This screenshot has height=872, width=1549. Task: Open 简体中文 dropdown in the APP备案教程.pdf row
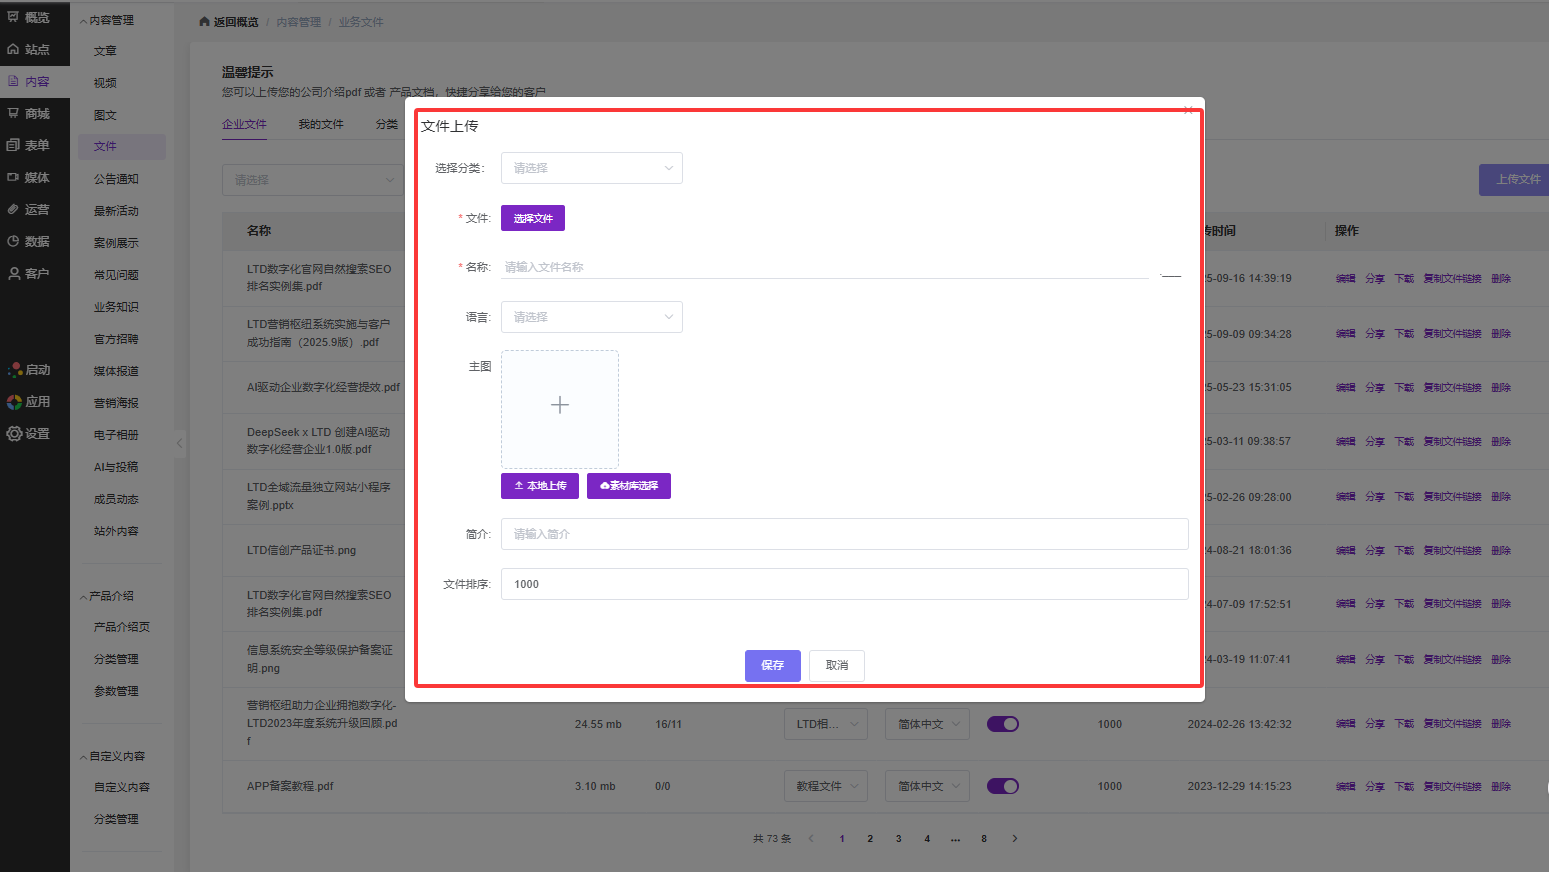coord(928,786)
